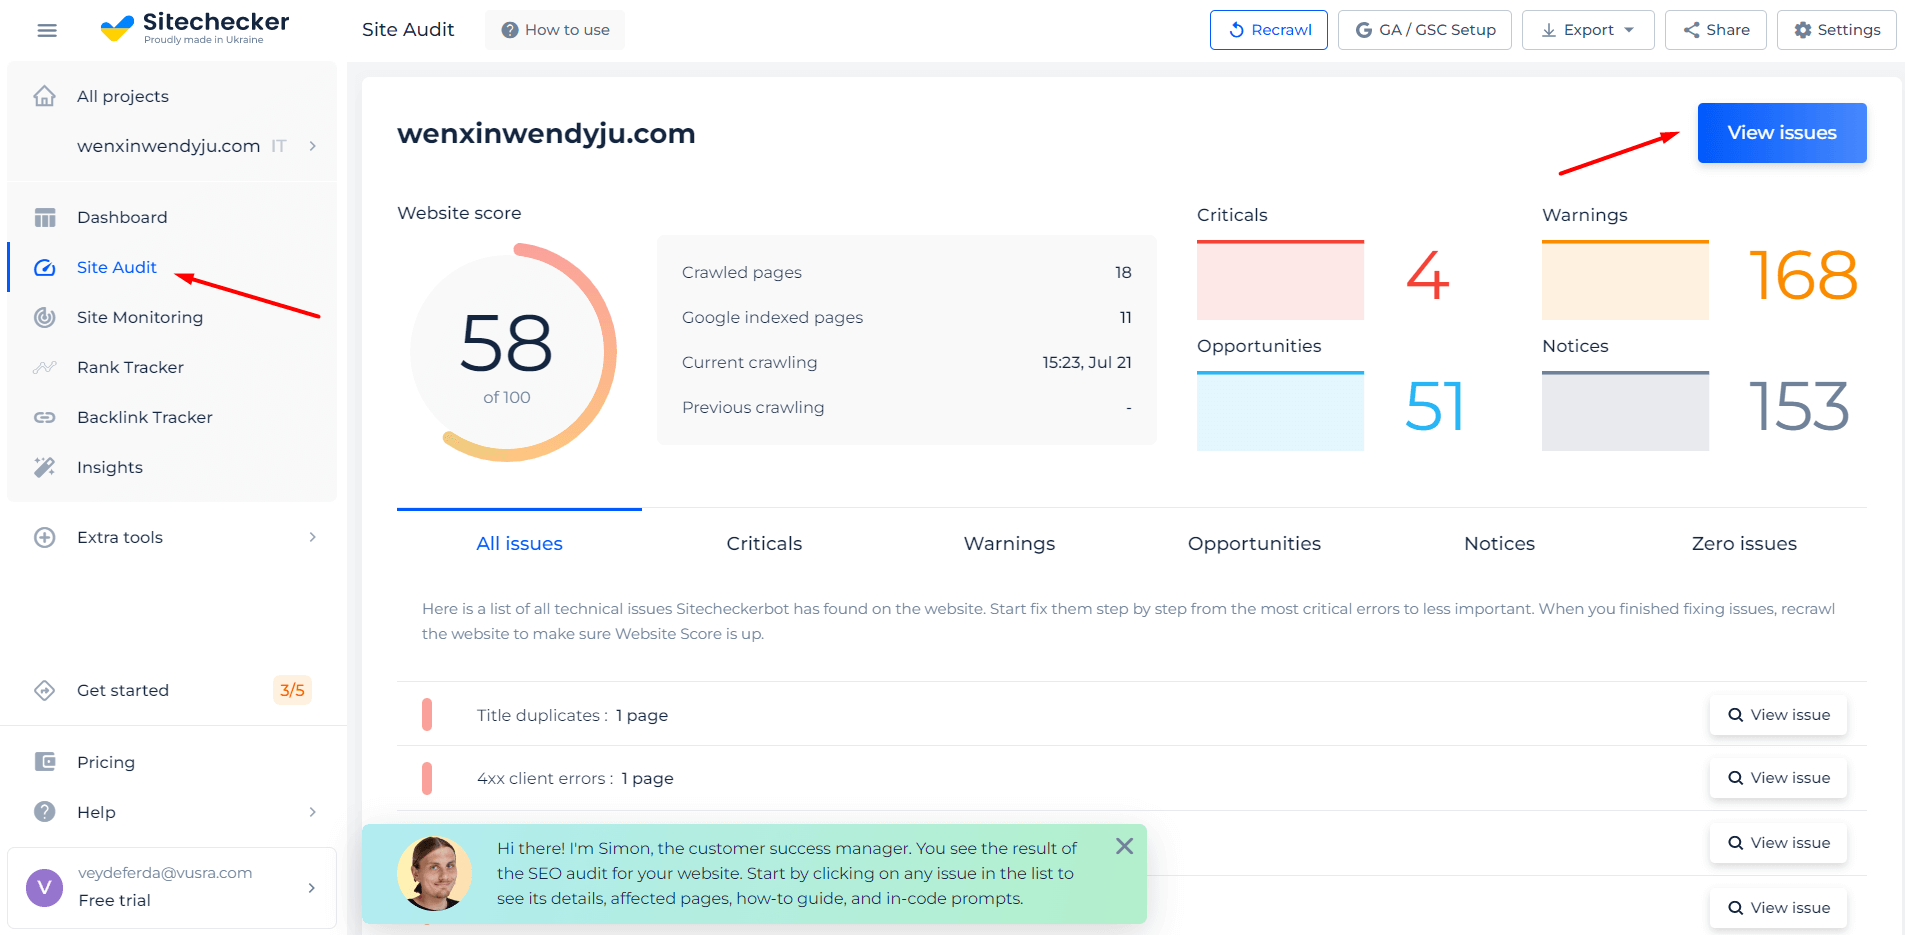
Task: Click the Site Audit gauge icon
Action: point(45,267)
